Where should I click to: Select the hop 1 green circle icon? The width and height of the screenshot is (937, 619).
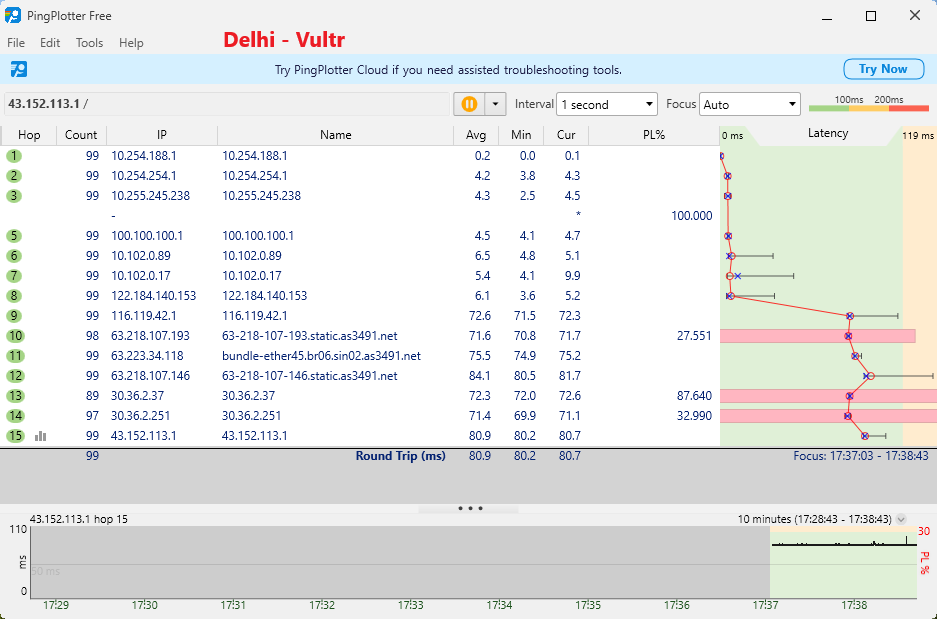pyautogui.click(x=14, y=156)
